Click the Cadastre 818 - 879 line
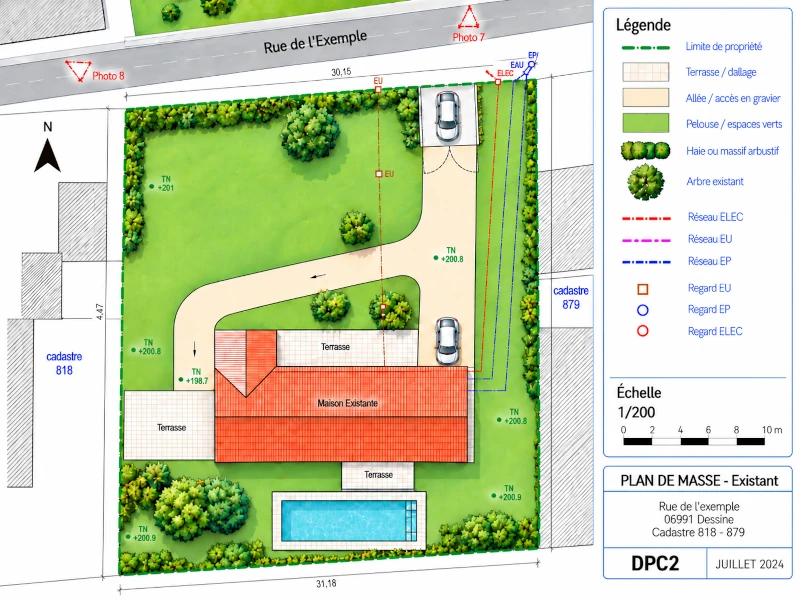The height and width of the screenshot is (601, 800). 698,533
